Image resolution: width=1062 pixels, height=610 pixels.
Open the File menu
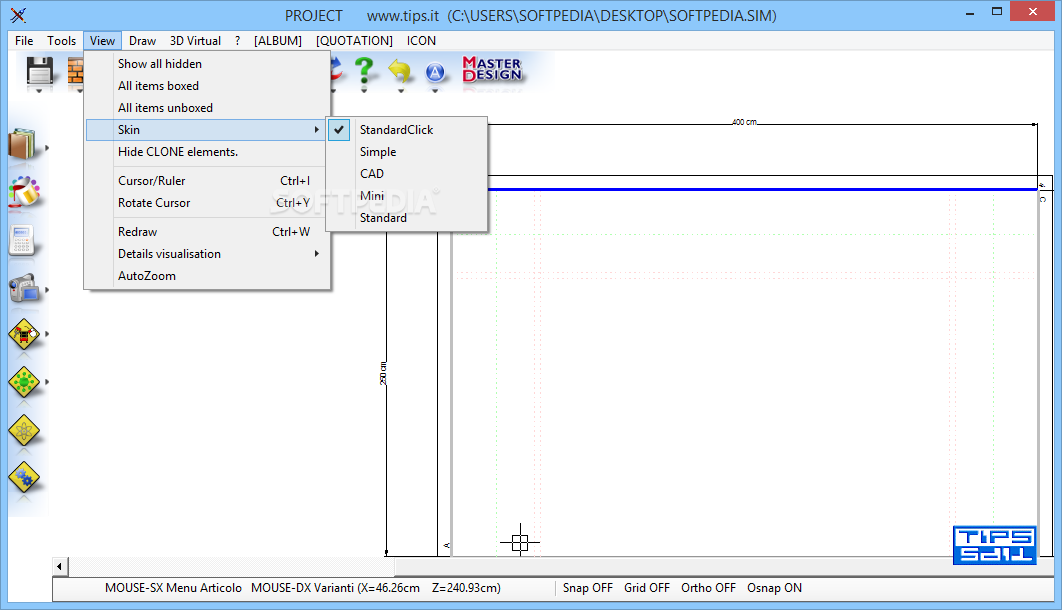(24, 41)
